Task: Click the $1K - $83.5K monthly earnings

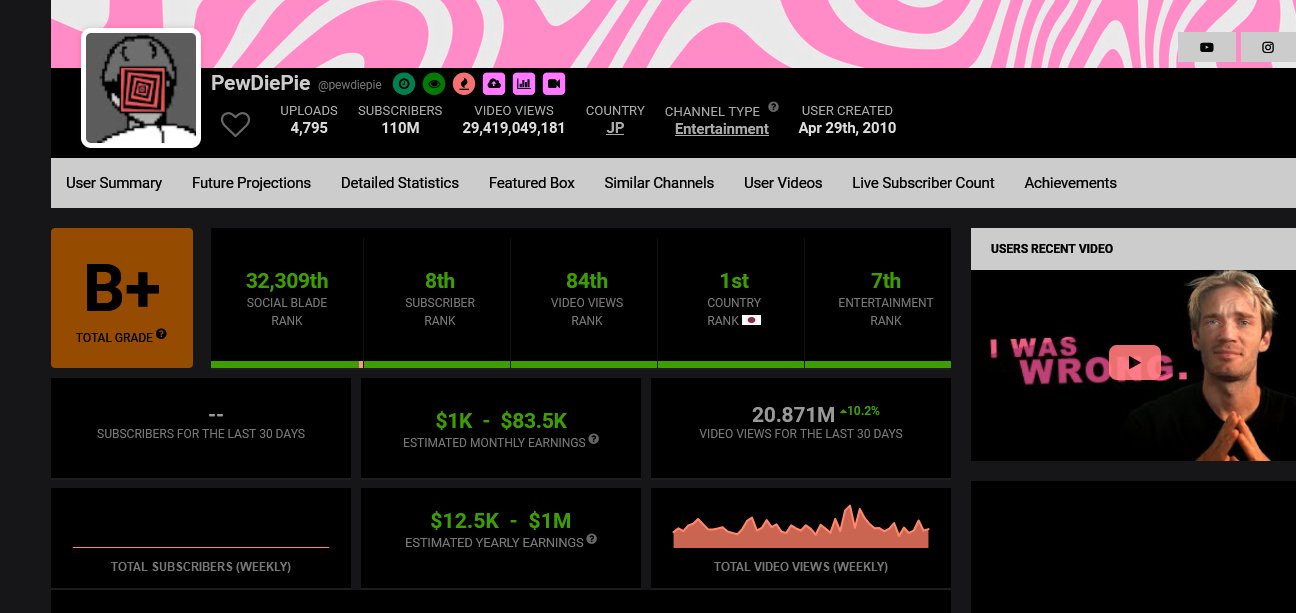Action: [501, 421]
